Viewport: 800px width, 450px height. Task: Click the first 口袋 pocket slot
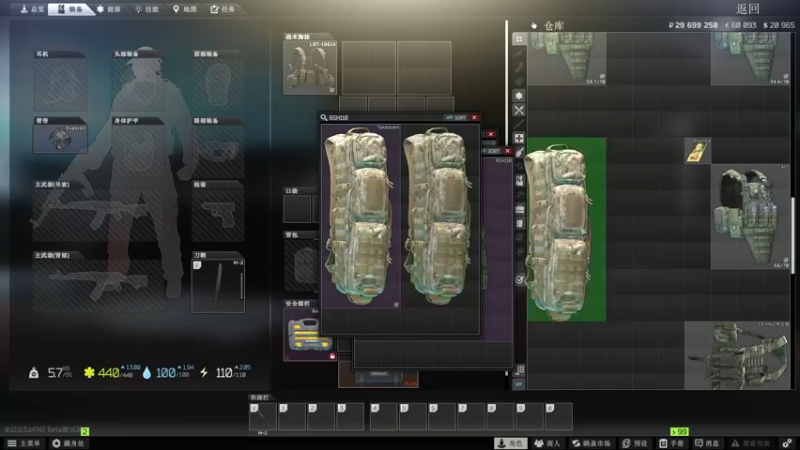297,209
